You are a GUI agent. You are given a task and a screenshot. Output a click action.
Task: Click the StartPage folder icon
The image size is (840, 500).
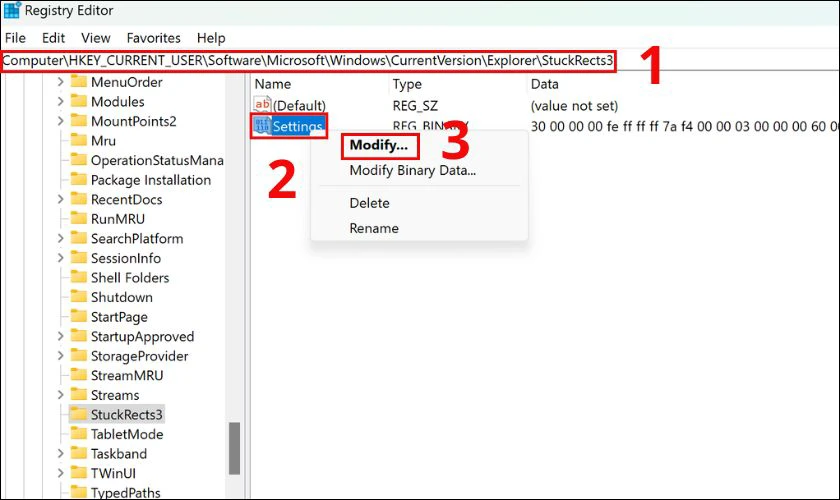coord(79,316)
